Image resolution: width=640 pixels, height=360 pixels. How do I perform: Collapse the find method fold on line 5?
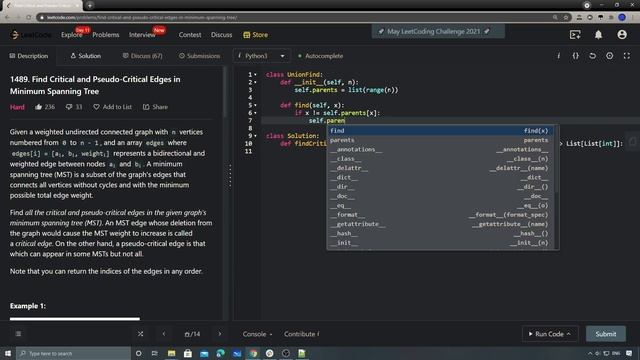[256, 105]
